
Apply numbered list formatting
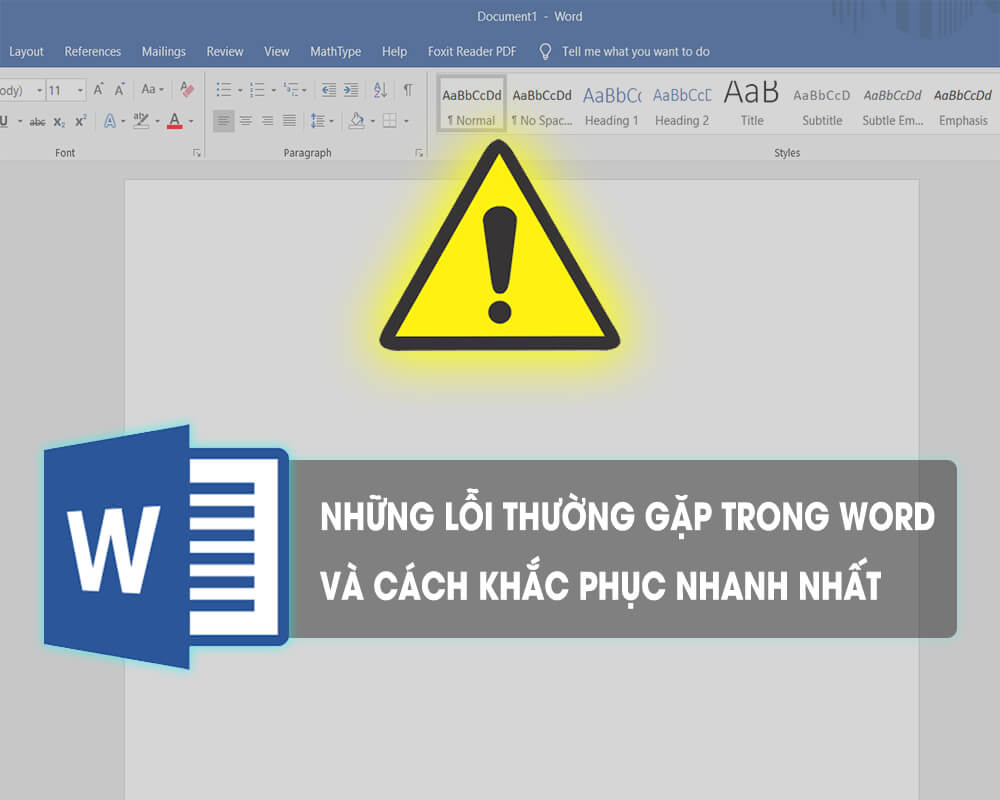[x=257, y=89]
